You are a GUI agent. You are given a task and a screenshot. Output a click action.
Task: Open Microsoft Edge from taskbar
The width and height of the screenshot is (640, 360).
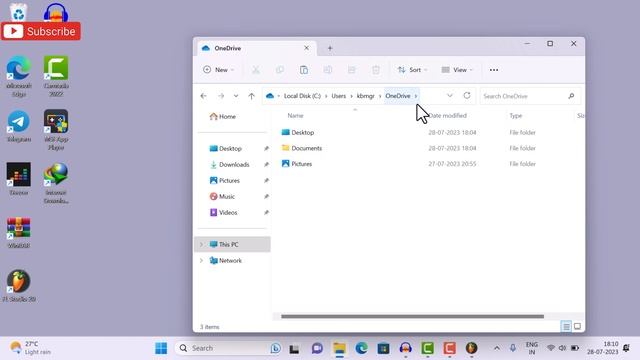point(361,349)
